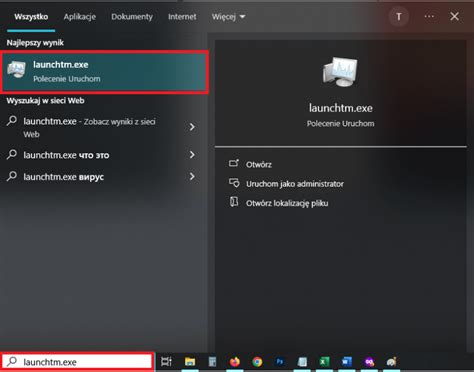
Task: Click the 'Najlepszy wynik' heading
Action: point(35,43)
